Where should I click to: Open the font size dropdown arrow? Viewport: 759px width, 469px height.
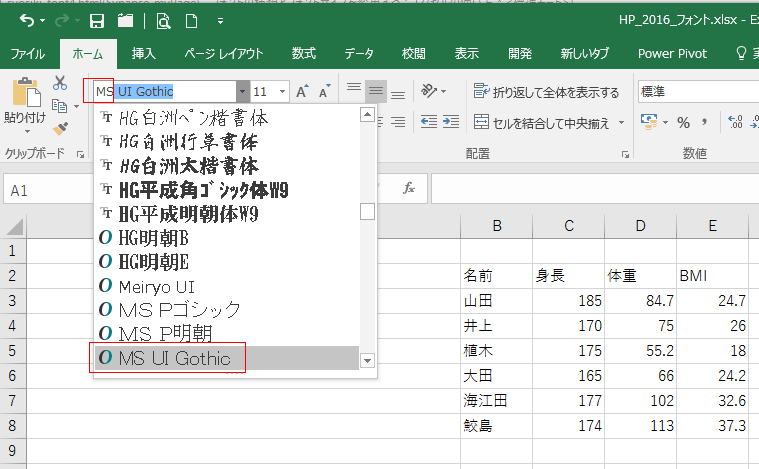[x=282, y=91]
